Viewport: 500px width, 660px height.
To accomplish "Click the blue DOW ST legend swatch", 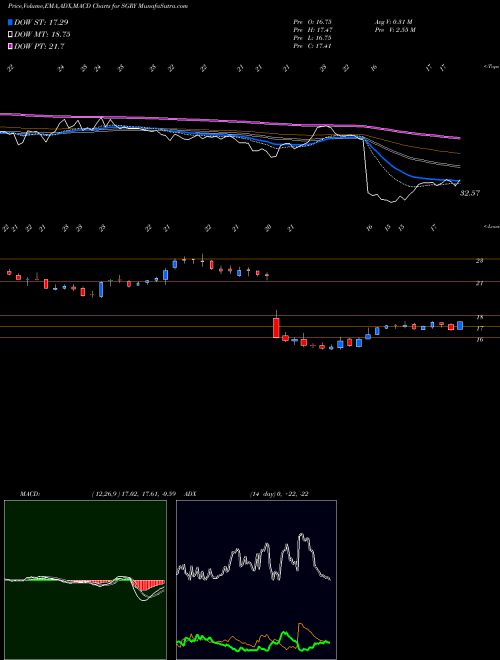I will (11, 22).
